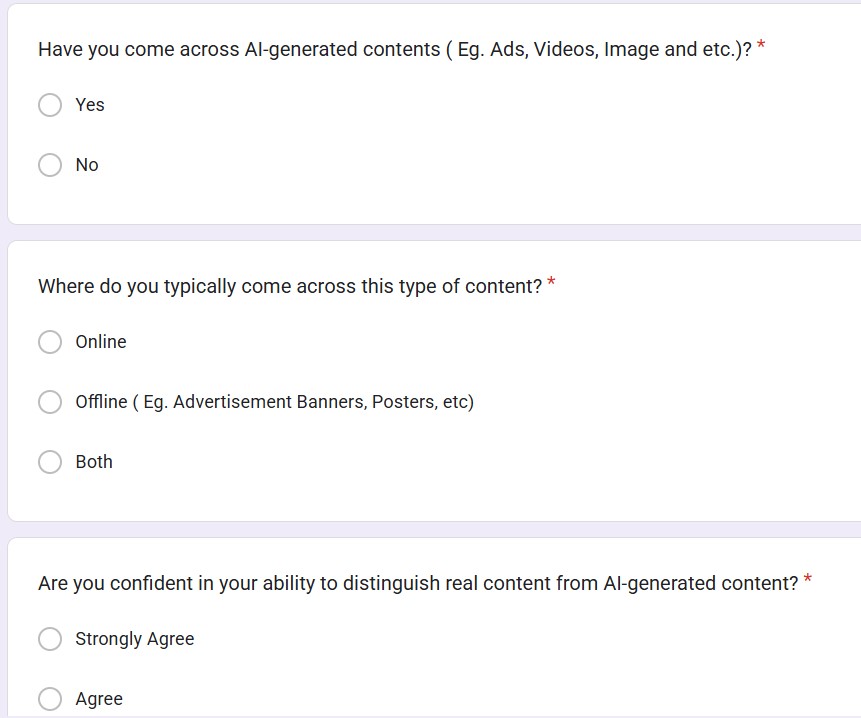This screenshot has height=718, width=861.
Task: Click the 'Online' option label
Action: tap(101, 342)
